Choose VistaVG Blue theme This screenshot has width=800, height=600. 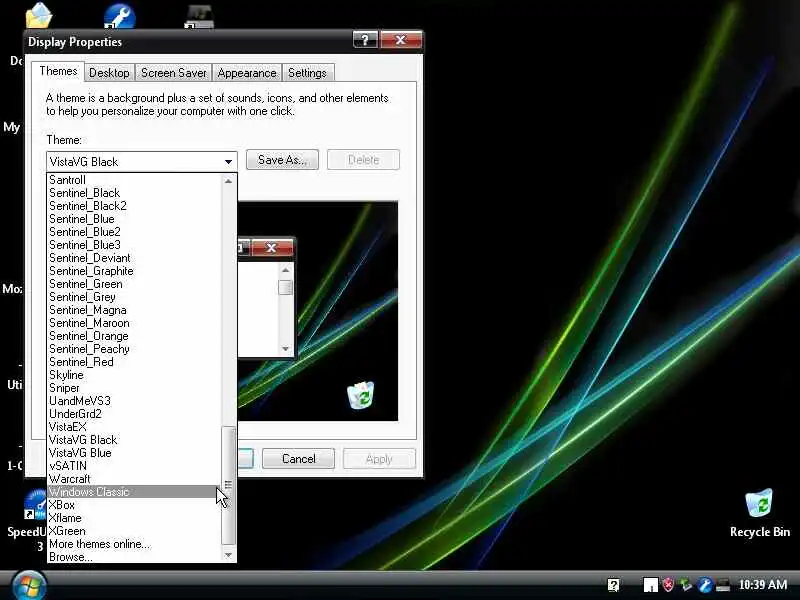[x=135, y=453]
